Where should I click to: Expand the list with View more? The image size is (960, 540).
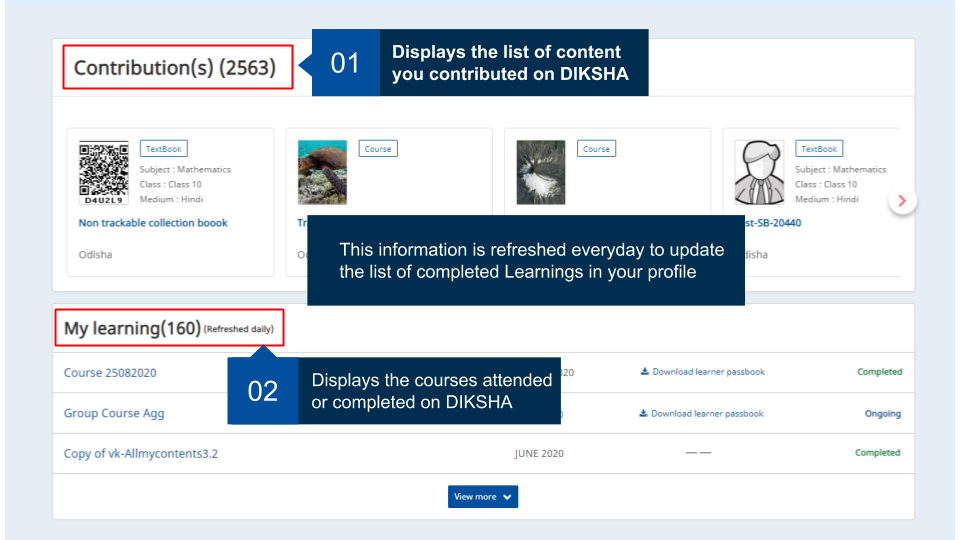click(483, 497)
